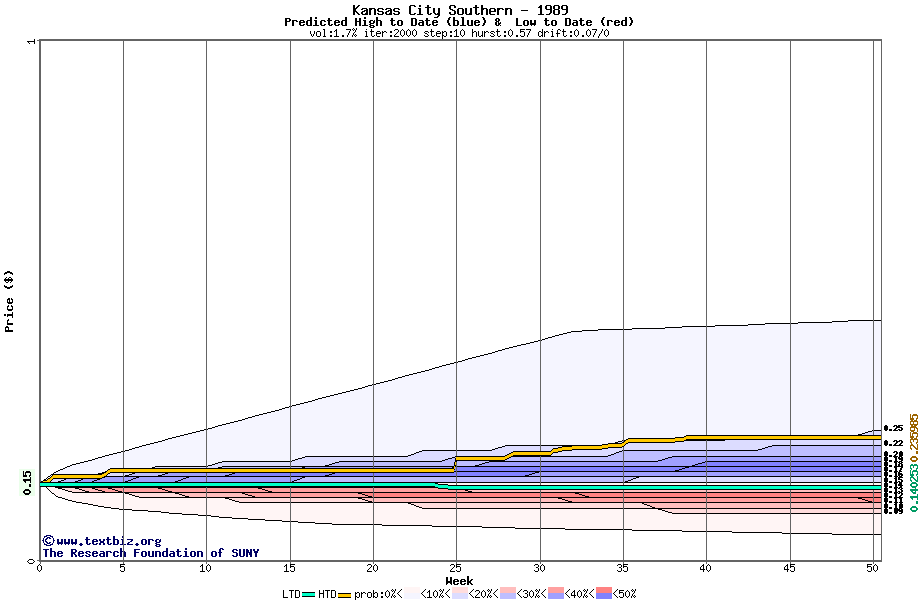
Task: Click the week '45' tick label
Action: point(790,568)
